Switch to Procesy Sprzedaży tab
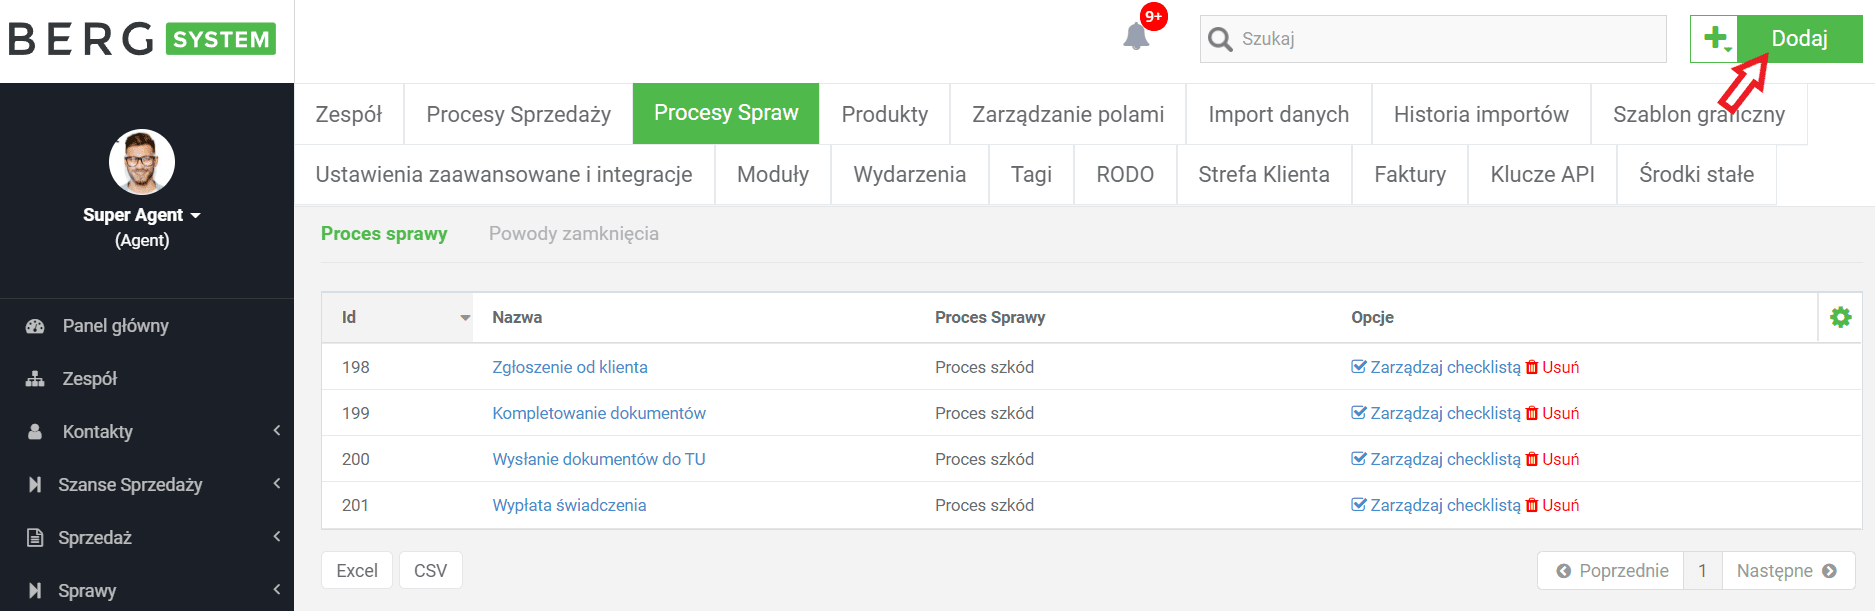 [x=518, y=114]
